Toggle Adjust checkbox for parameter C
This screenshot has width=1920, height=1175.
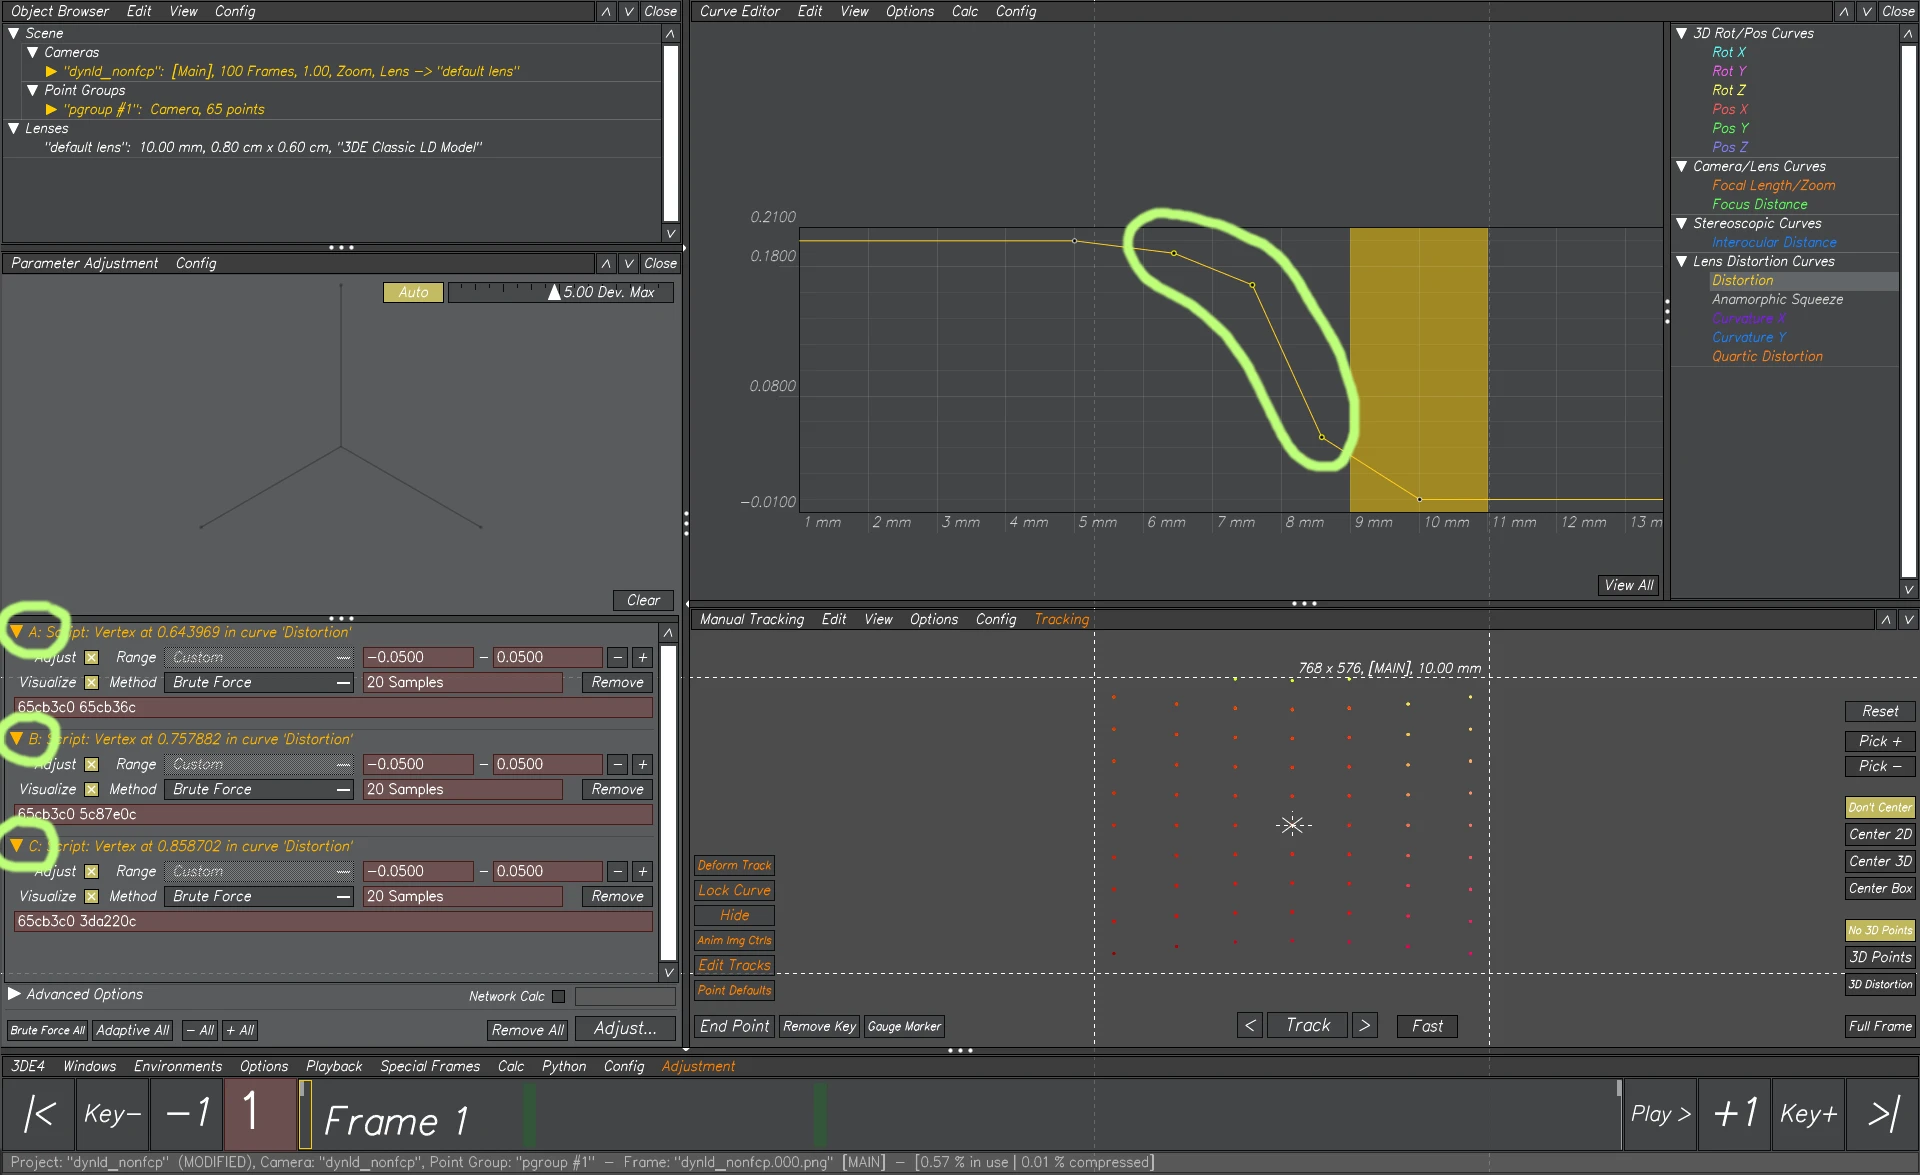click(92, 871)
